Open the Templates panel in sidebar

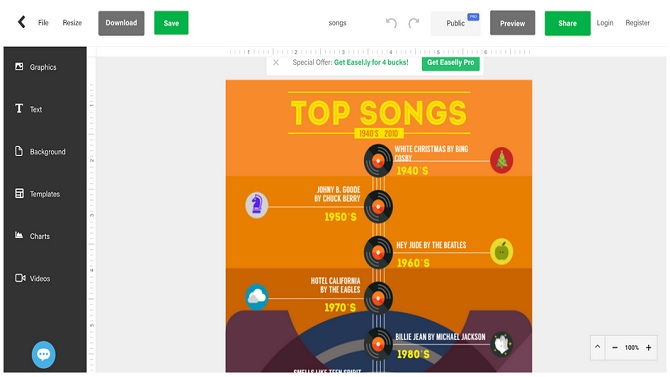pos(37,194)
